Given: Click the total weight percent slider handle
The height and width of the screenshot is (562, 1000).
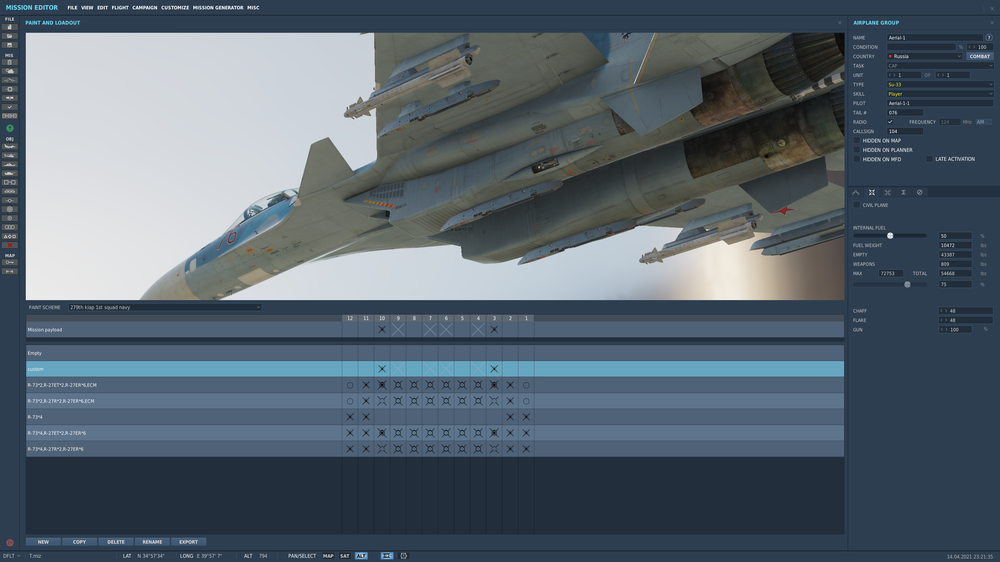Looking at the screenshot, I should click(x=908, y=285).
